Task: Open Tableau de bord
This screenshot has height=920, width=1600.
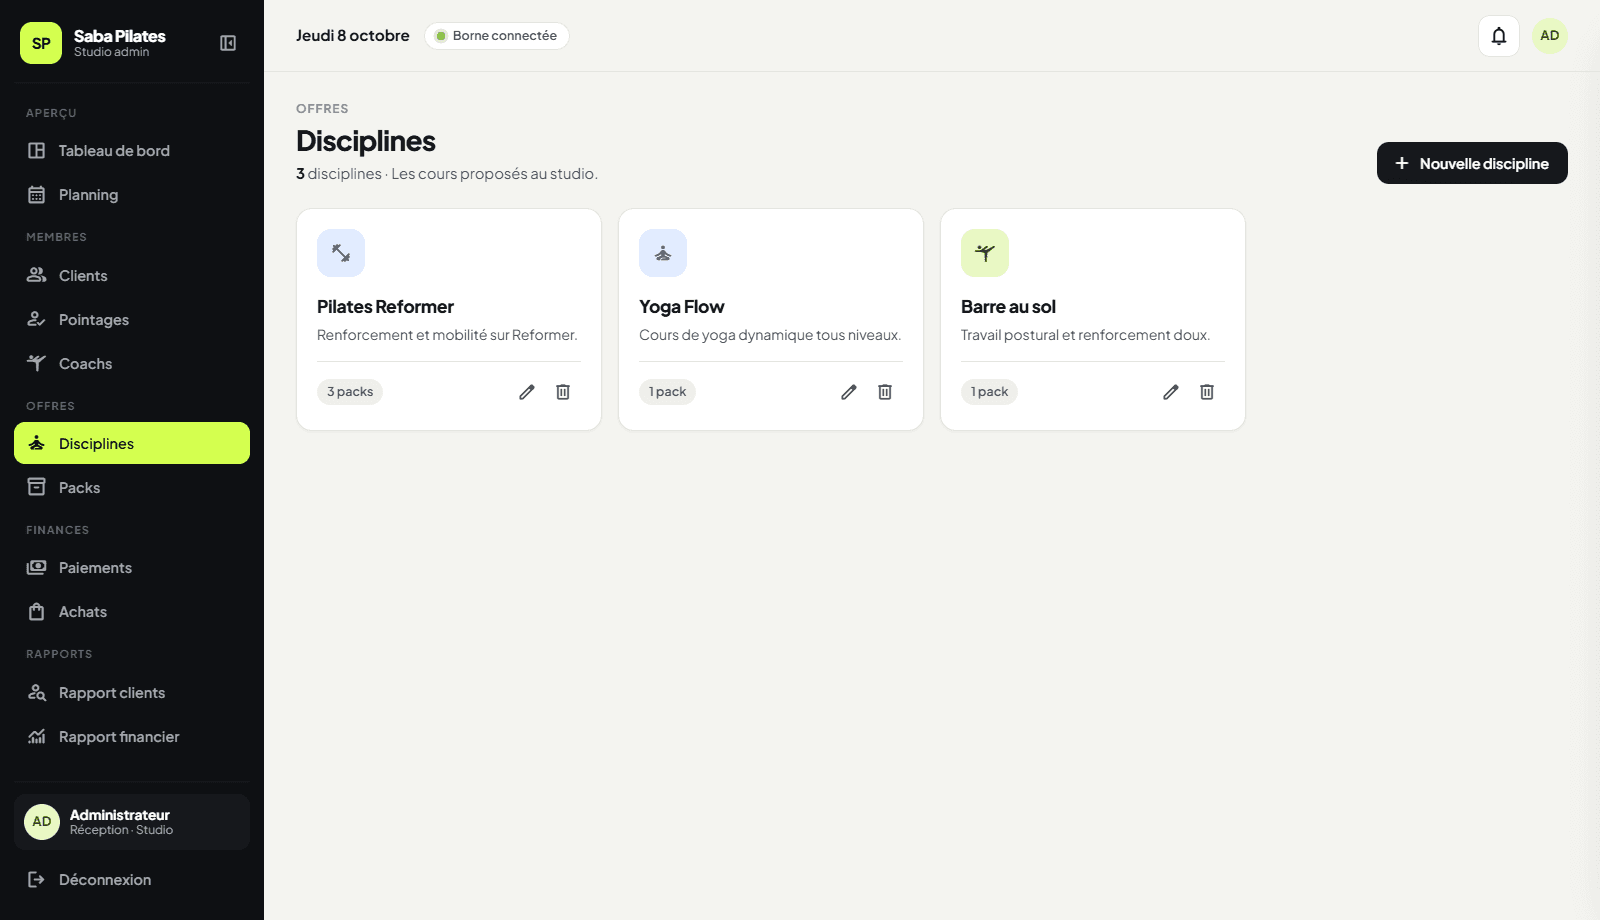Action: pyautogui.click(x=132, y=151)
